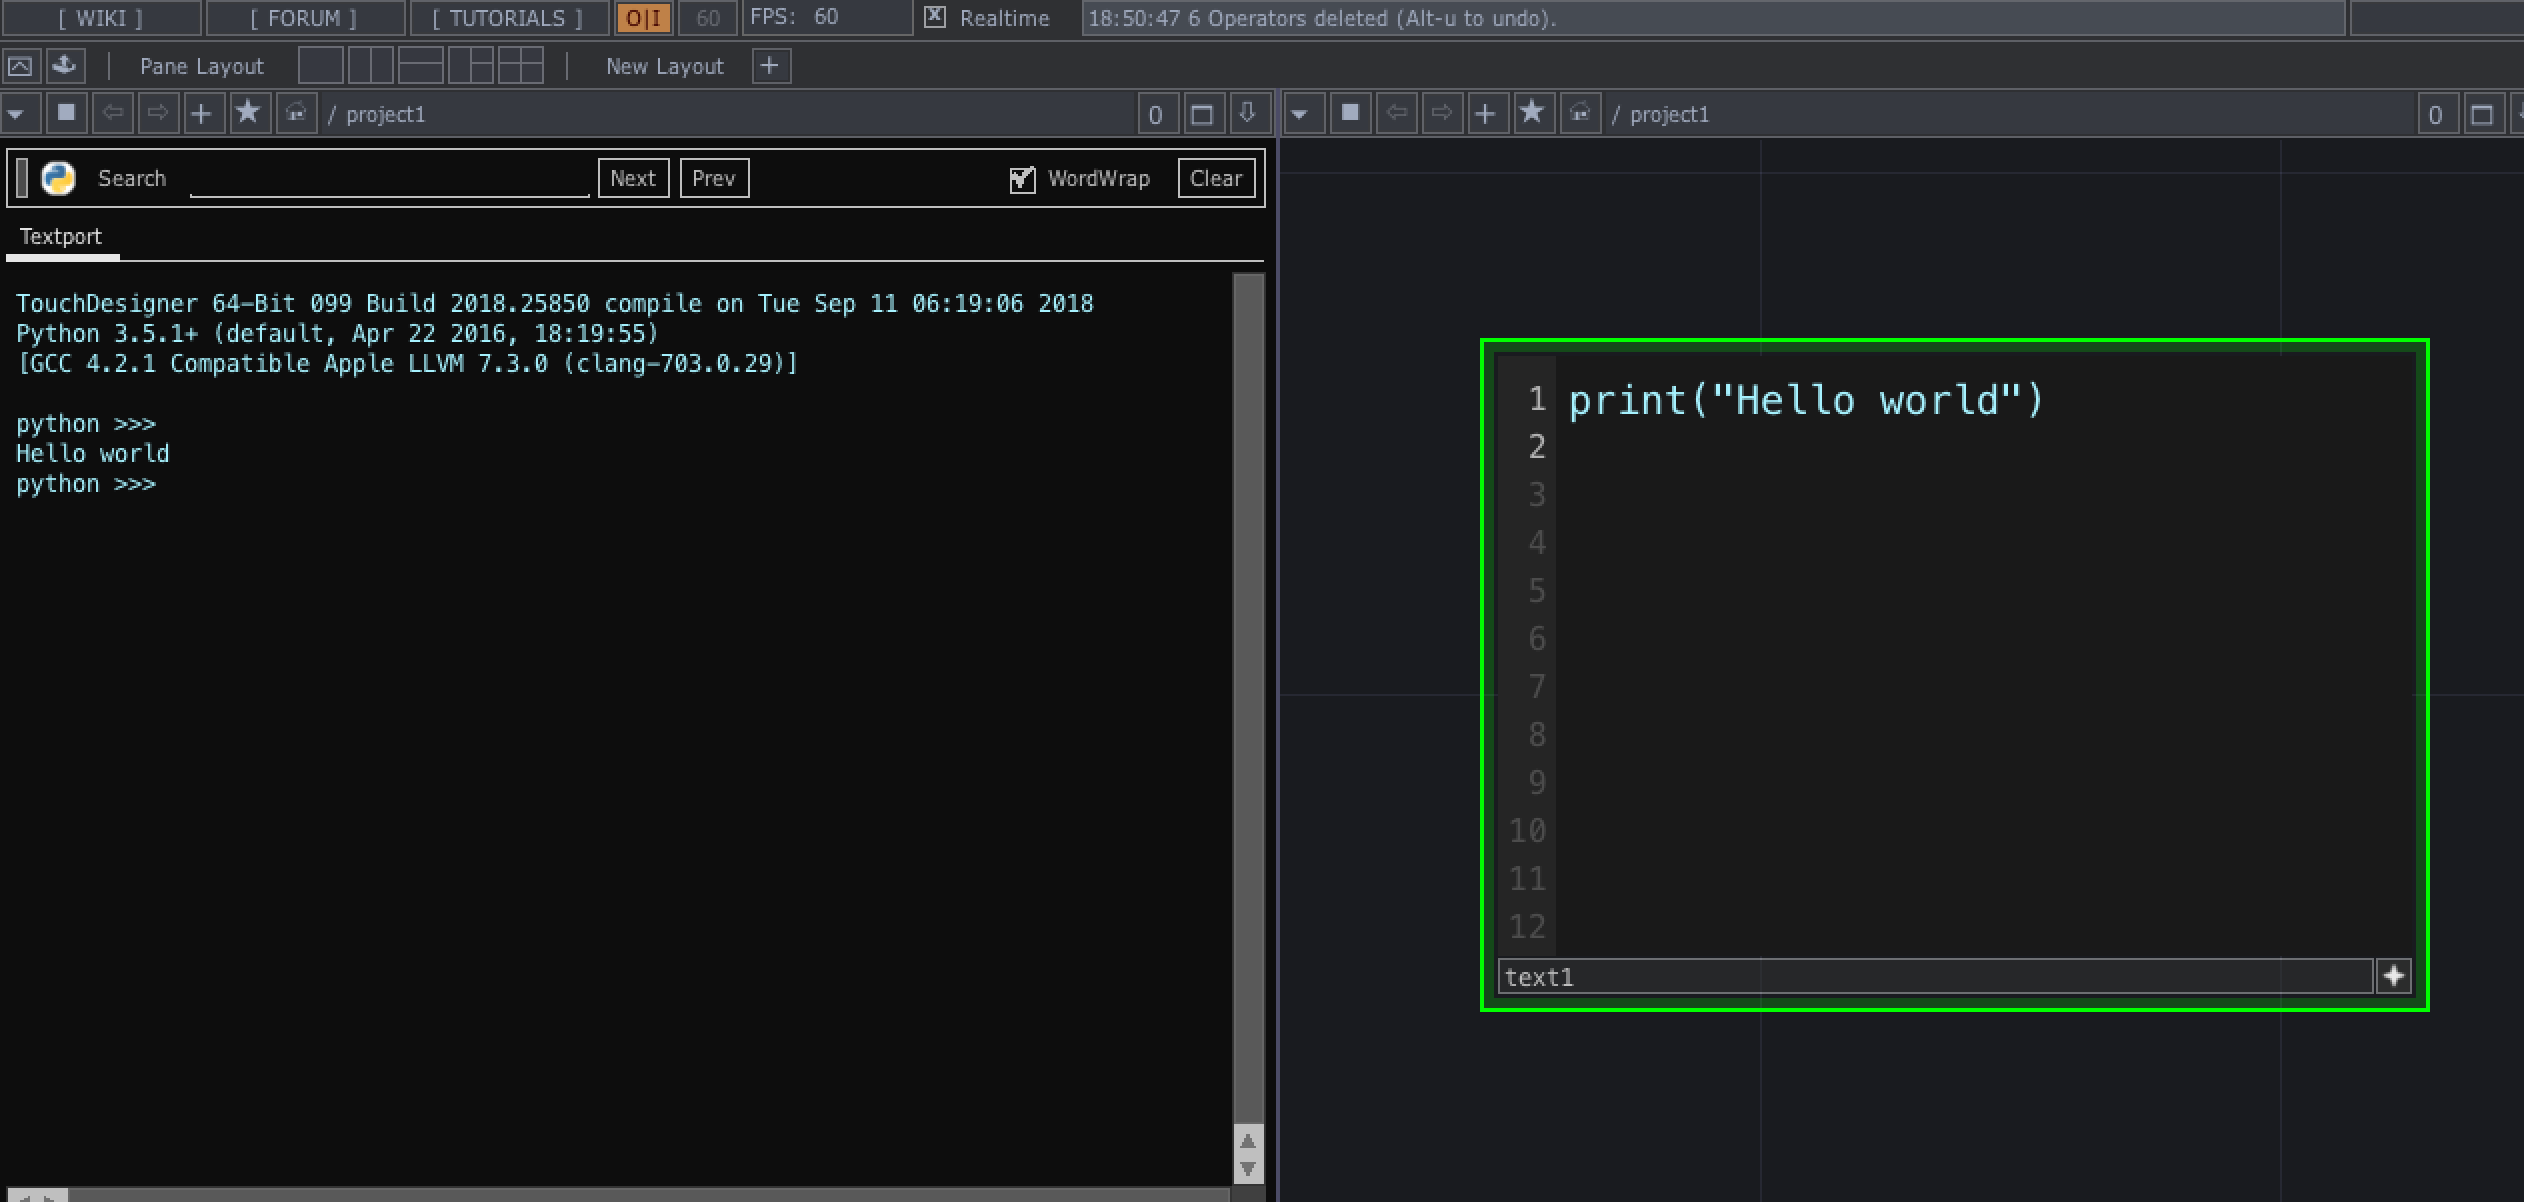2524x1202 pixels.
Task: Click the vertical slider left of the search bar
Action: point(22,177)
